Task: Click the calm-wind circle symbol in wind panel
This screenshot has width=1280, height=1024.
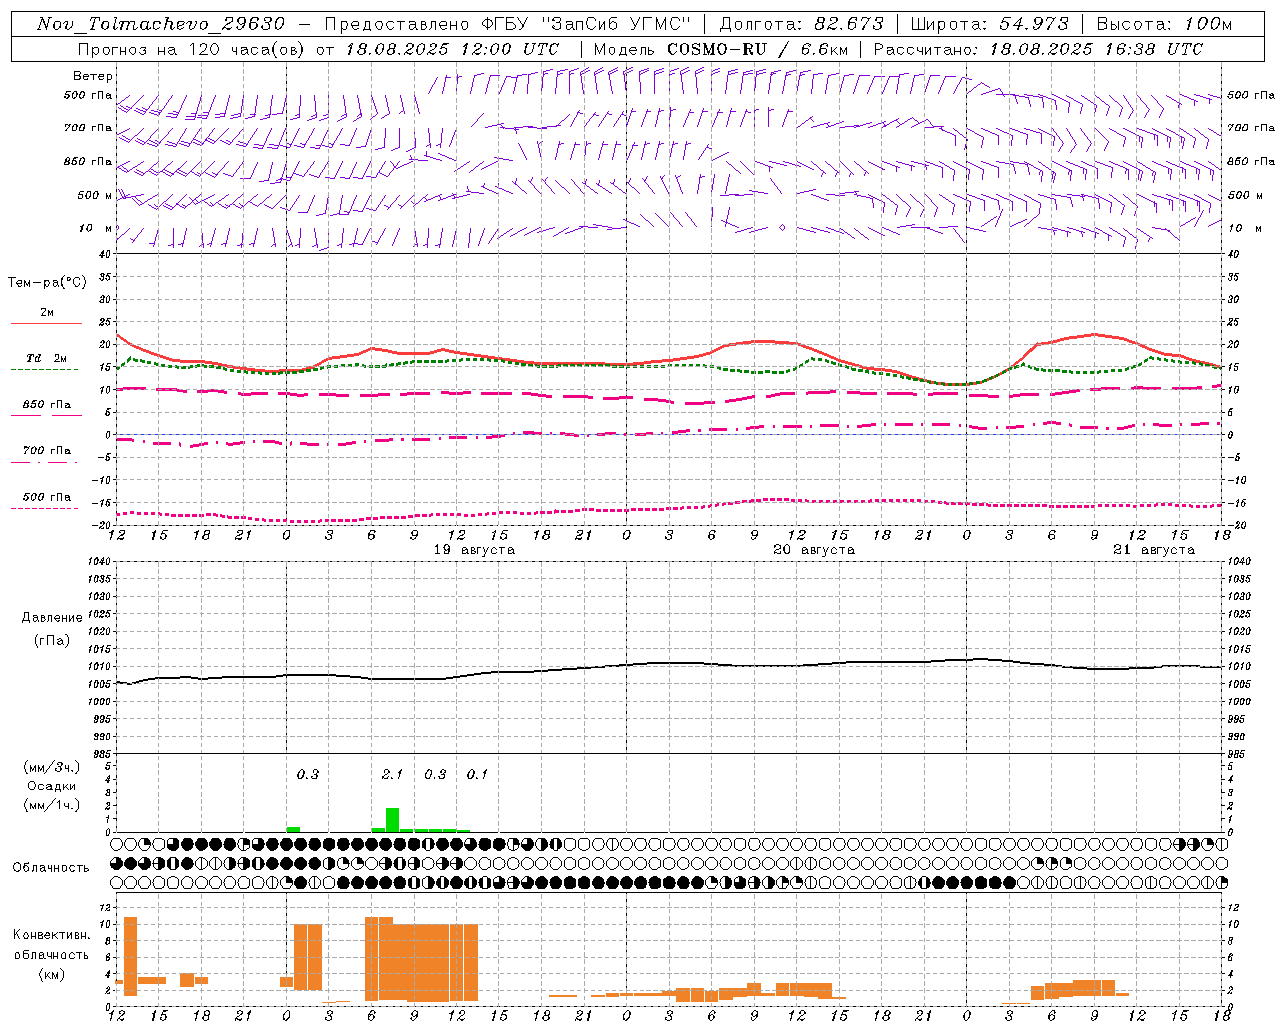Action: tap(782, 227)
